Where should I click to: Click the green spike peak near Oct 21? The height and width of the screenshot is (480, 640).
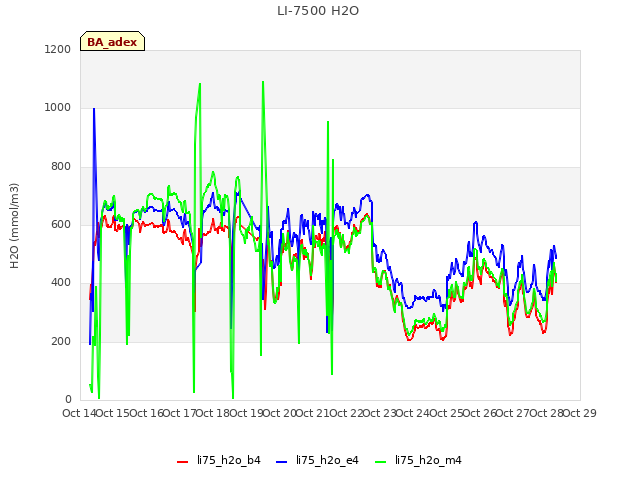tap(328, 122)
